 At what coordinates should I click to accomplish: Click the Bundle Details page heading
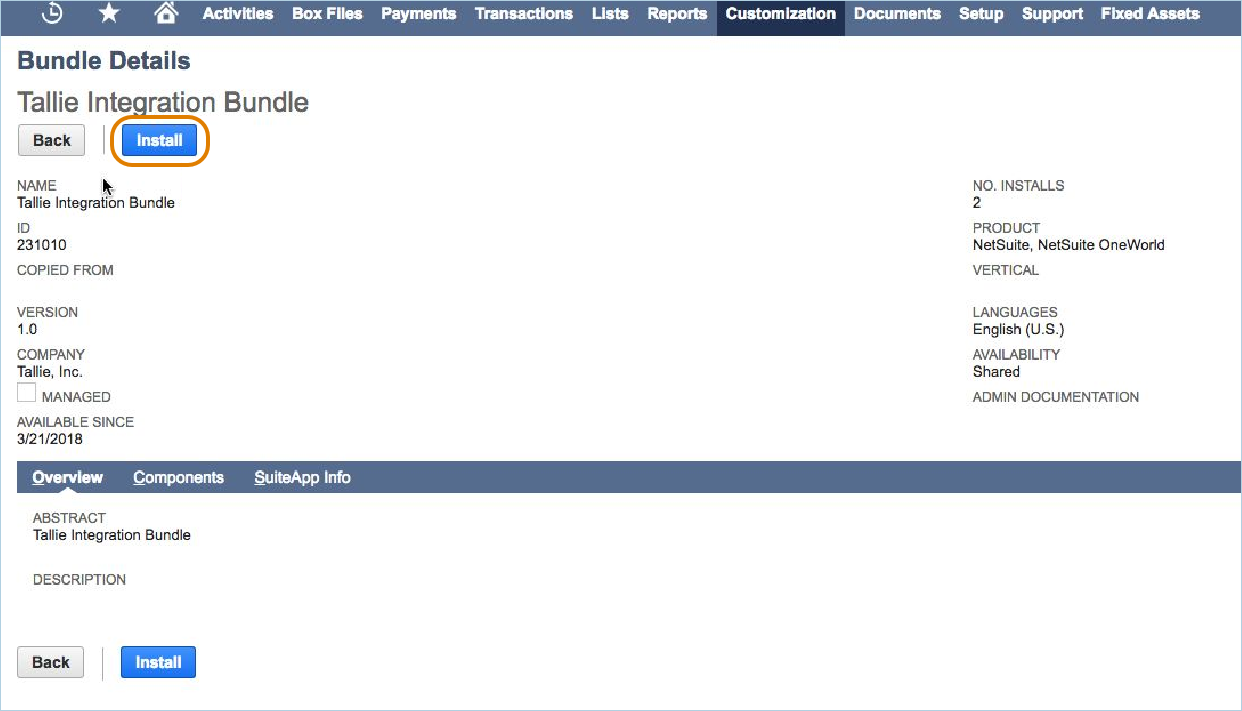tap(104, 61)
